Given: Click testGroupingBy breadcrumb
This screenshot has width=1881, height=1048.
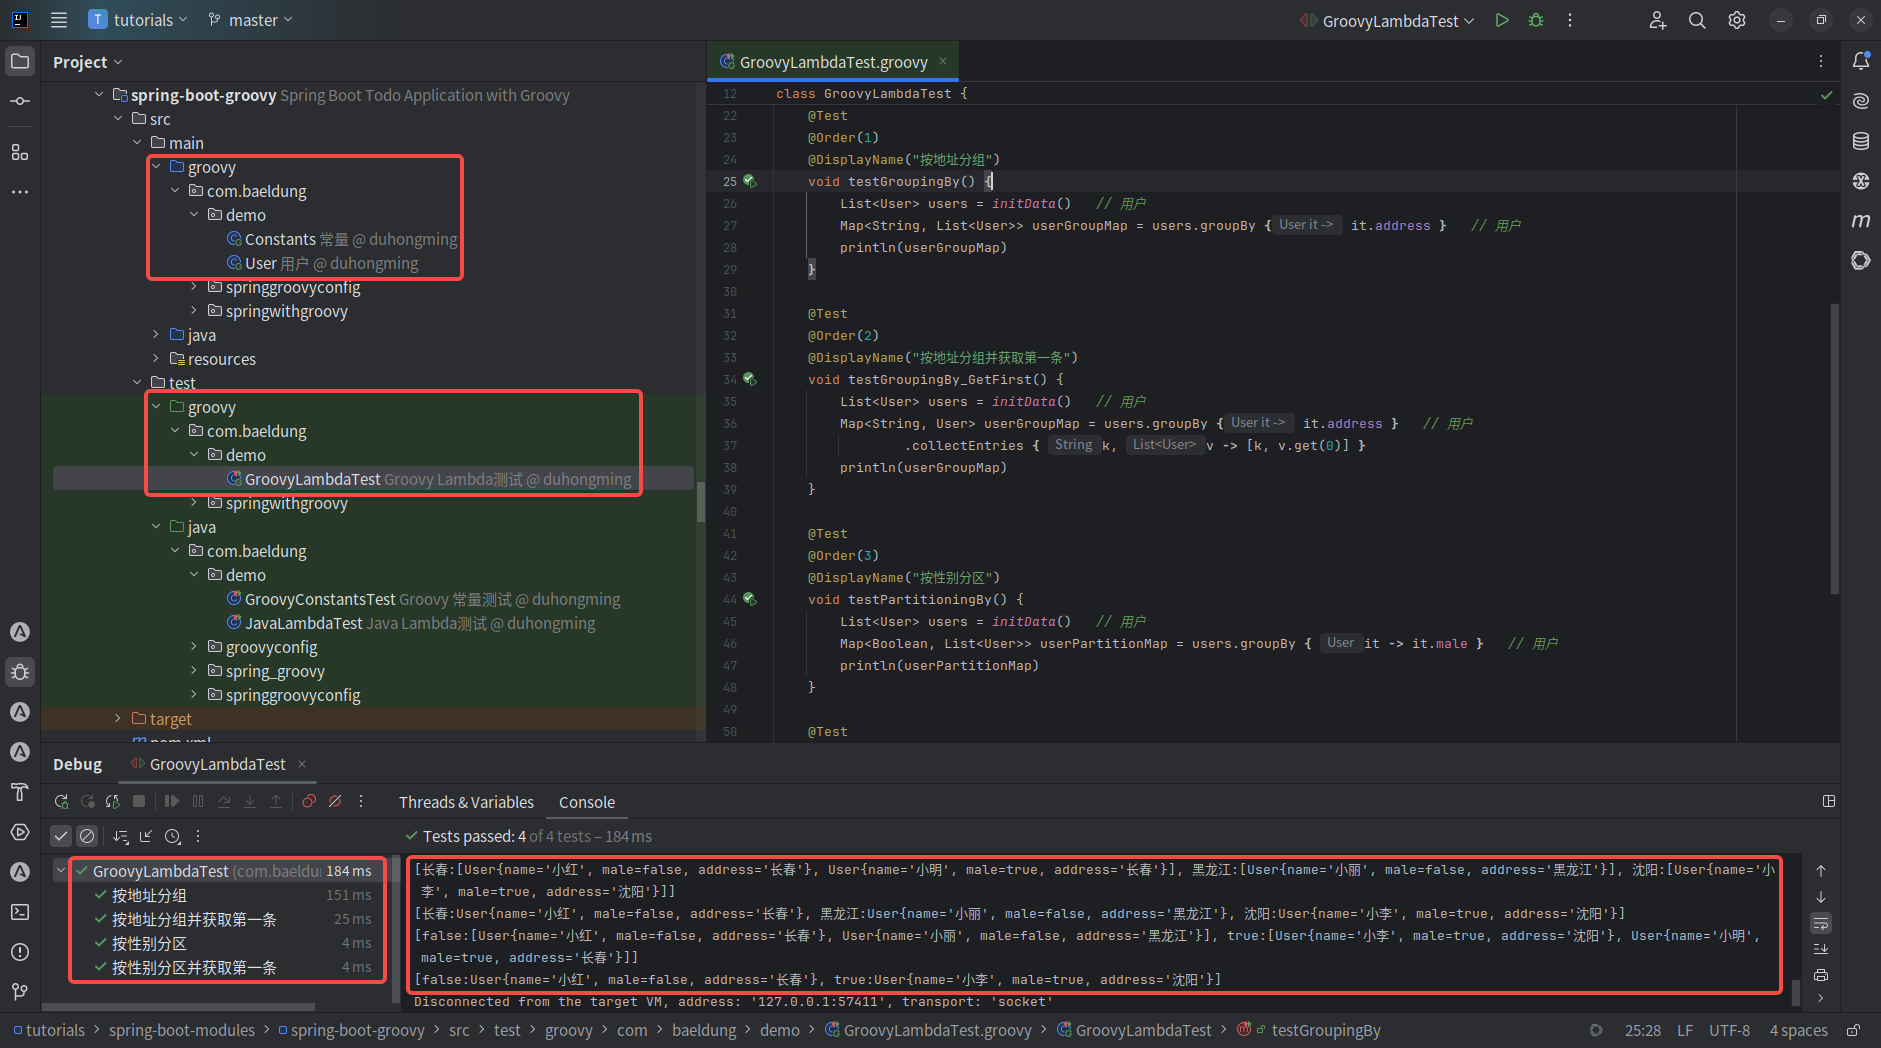Looking at the screenshot, I should 1325,1030.
